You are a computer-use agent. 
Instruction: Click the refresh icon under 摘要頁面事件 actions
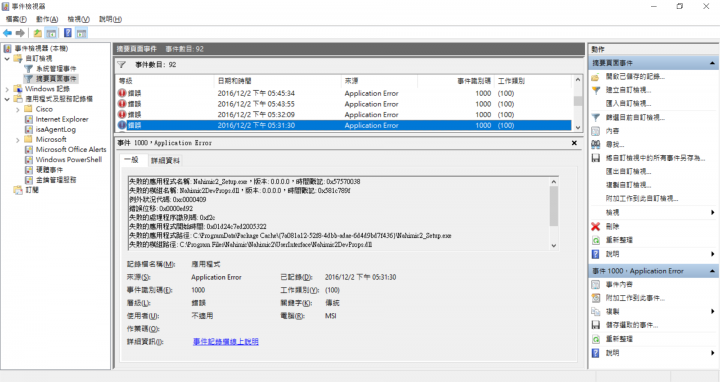[596, 240]
